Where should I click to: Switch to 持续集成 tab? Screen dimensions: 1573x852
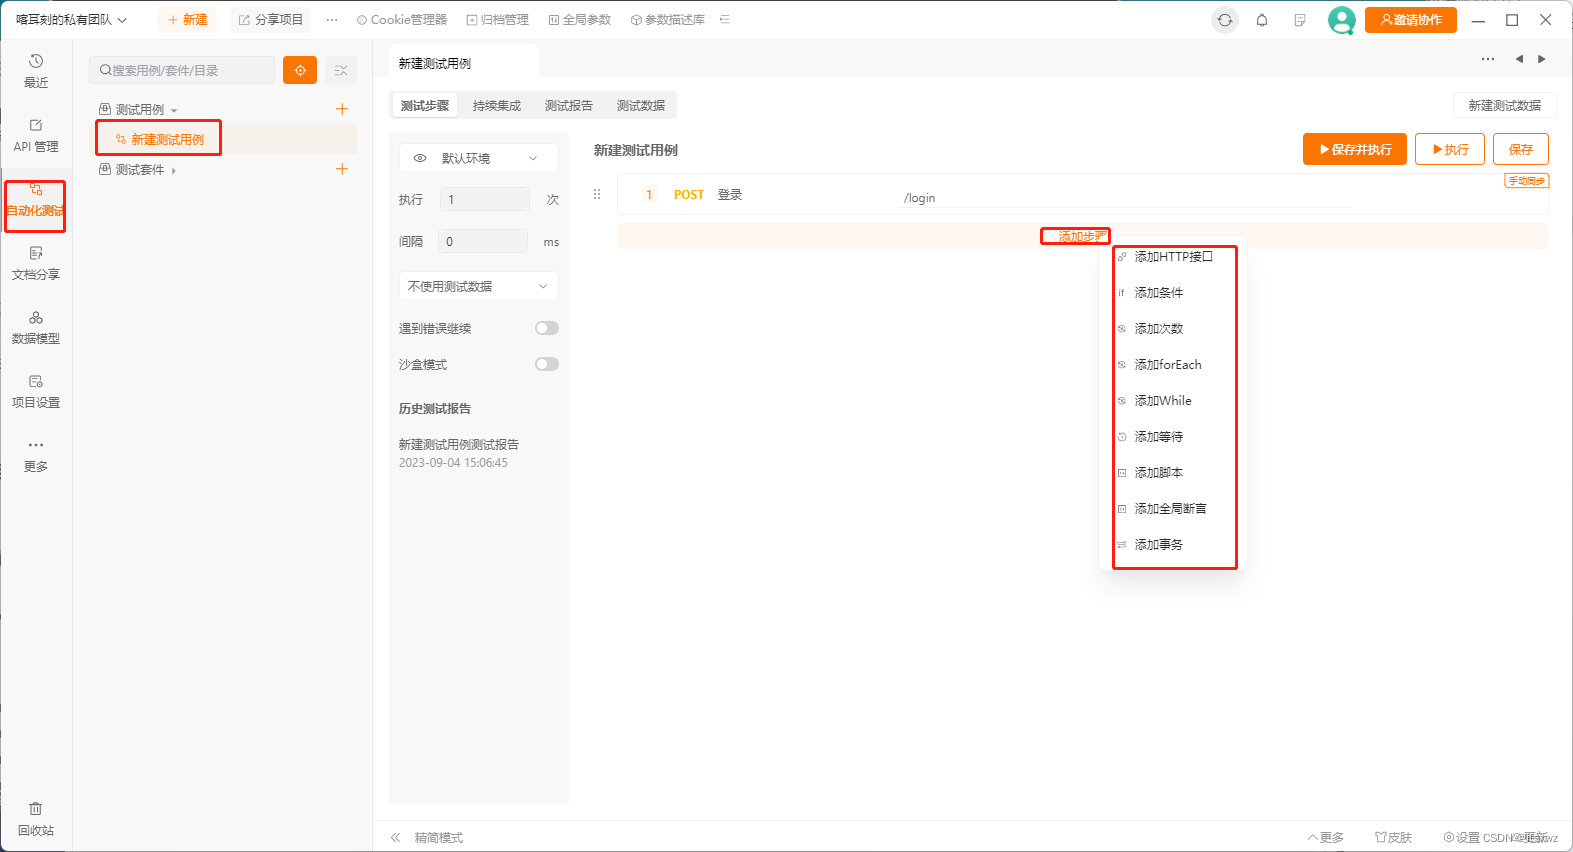tap(497, 105)
